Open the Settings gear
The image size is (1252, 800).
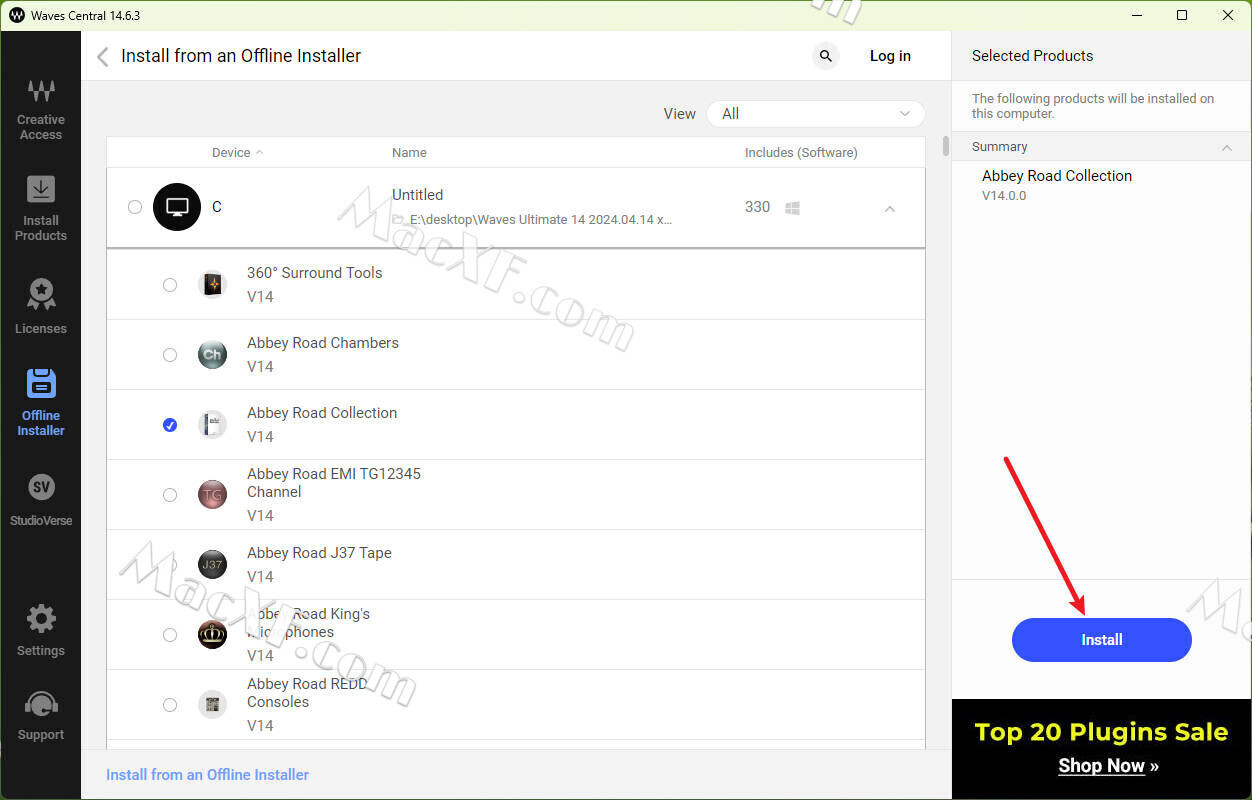click(x=41, y=629)
